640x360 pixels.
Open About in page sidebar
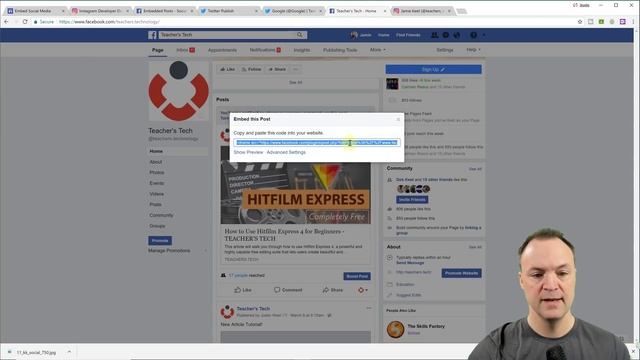click(x=156, y=162)
